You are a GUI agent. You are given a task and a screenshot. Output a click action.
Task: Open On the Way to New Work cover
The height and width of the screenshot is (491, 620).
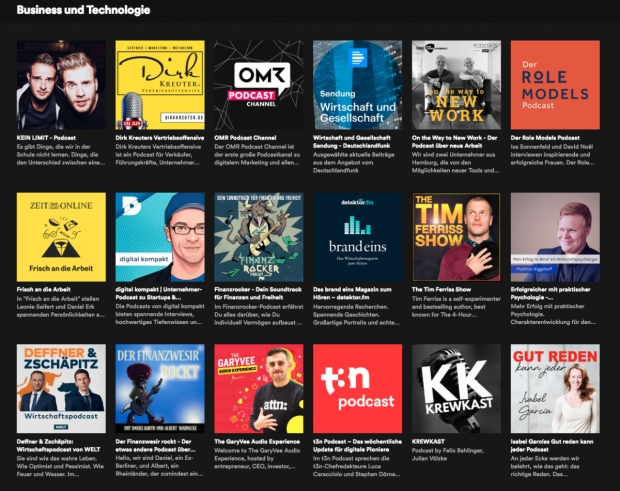(x=456, y=85)
